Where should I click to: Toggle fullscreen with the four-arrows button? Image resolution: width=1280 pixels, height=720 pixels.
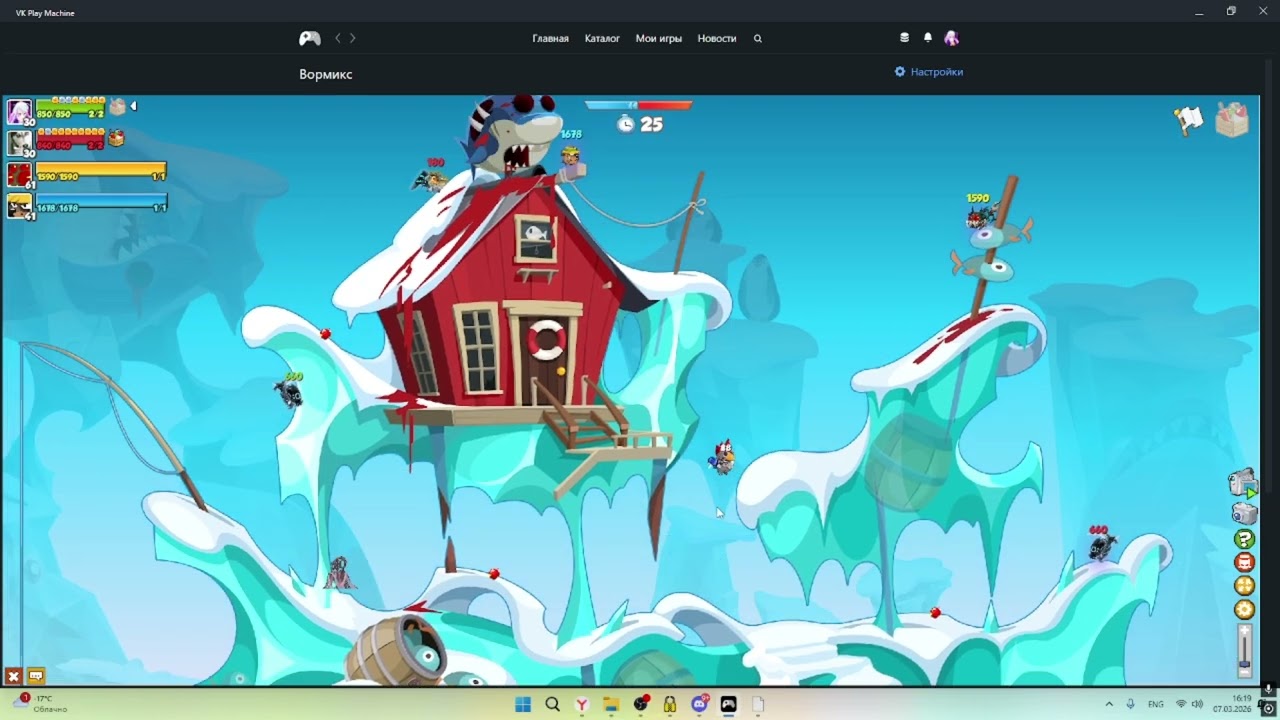(1244, 586)
